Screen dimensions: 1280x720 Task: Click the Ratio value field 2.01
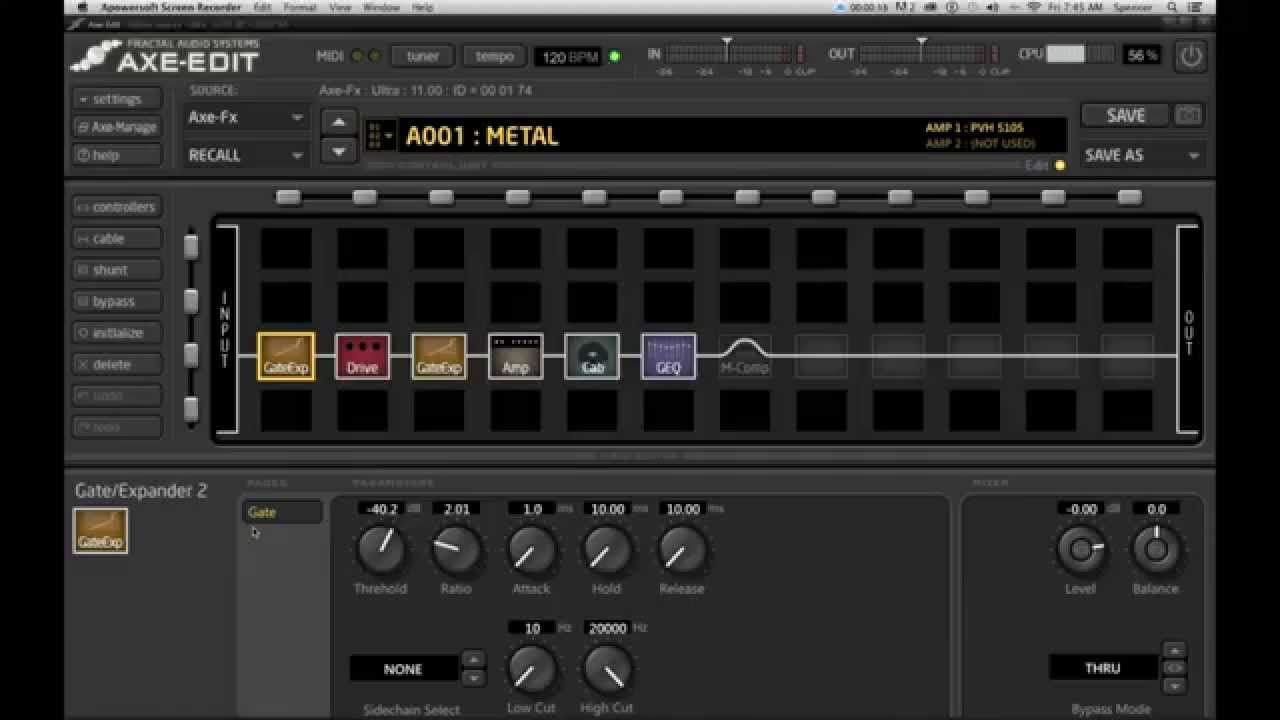tap(456, 509)
